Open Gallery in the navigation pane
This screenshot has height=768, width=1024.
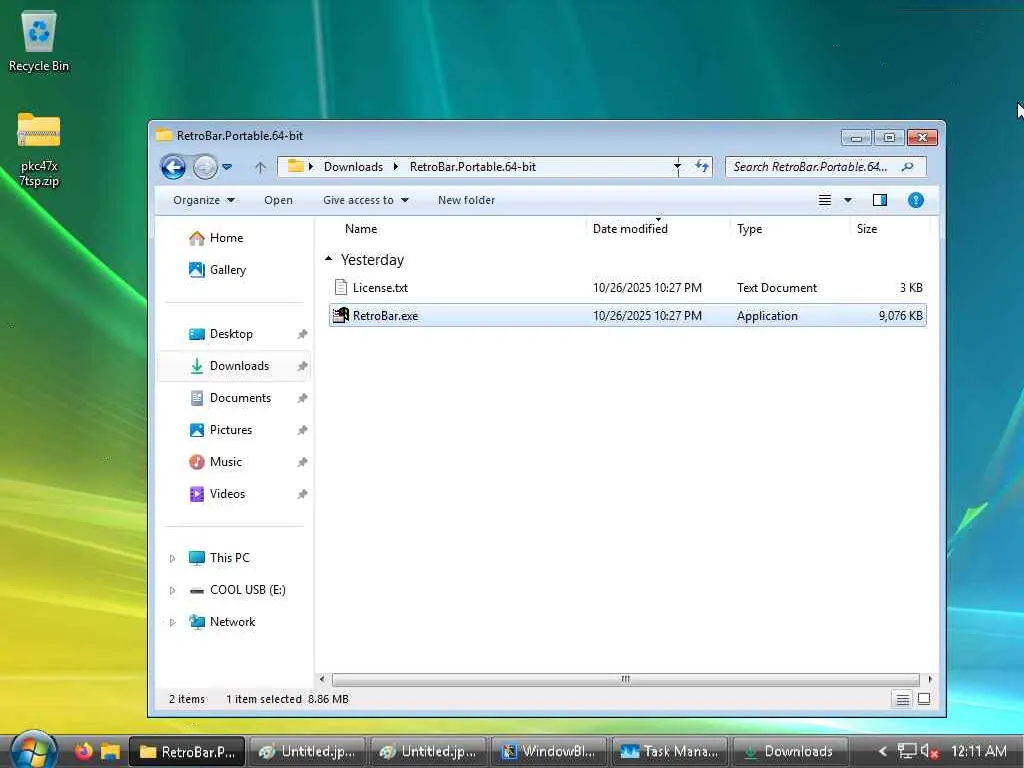coord(227,270)
